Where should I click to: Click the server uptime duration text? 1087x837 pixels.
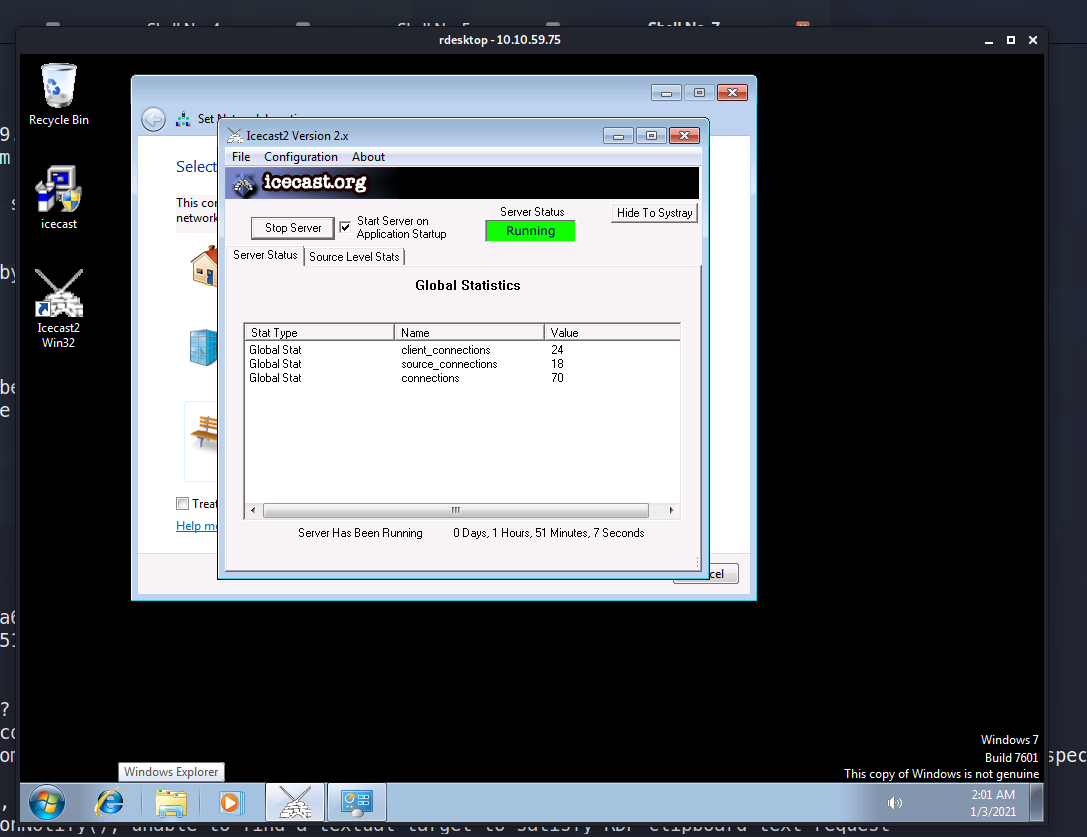point(548,533)
